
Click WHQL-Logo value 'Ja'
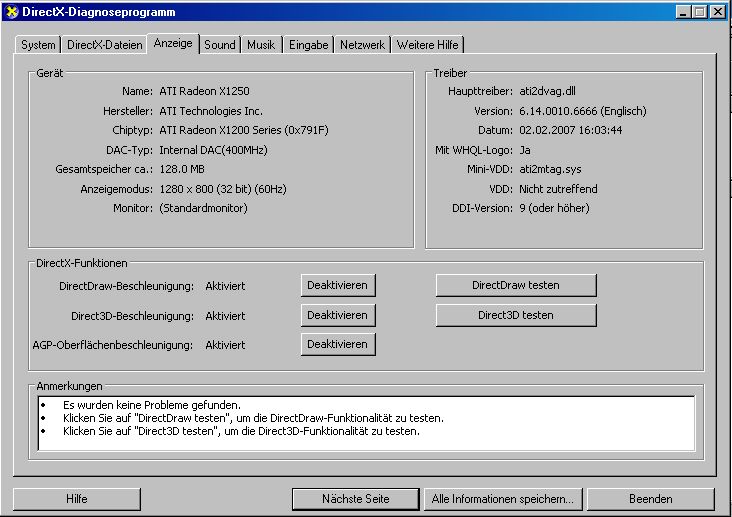(525, 150)
